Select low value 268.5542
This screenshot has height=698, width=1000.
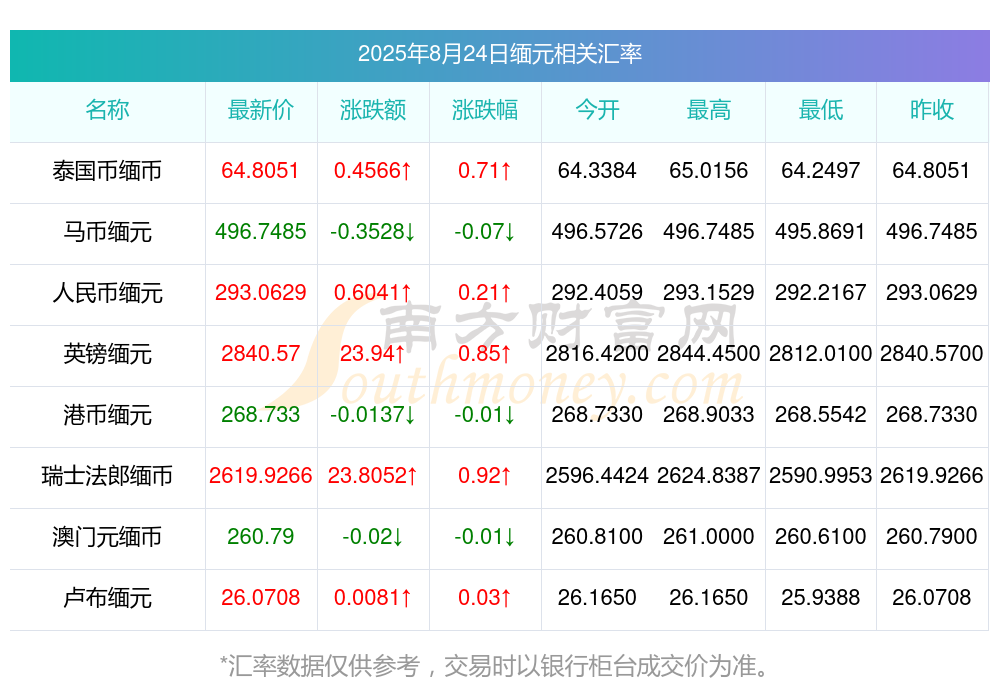[x=821, y=414]
